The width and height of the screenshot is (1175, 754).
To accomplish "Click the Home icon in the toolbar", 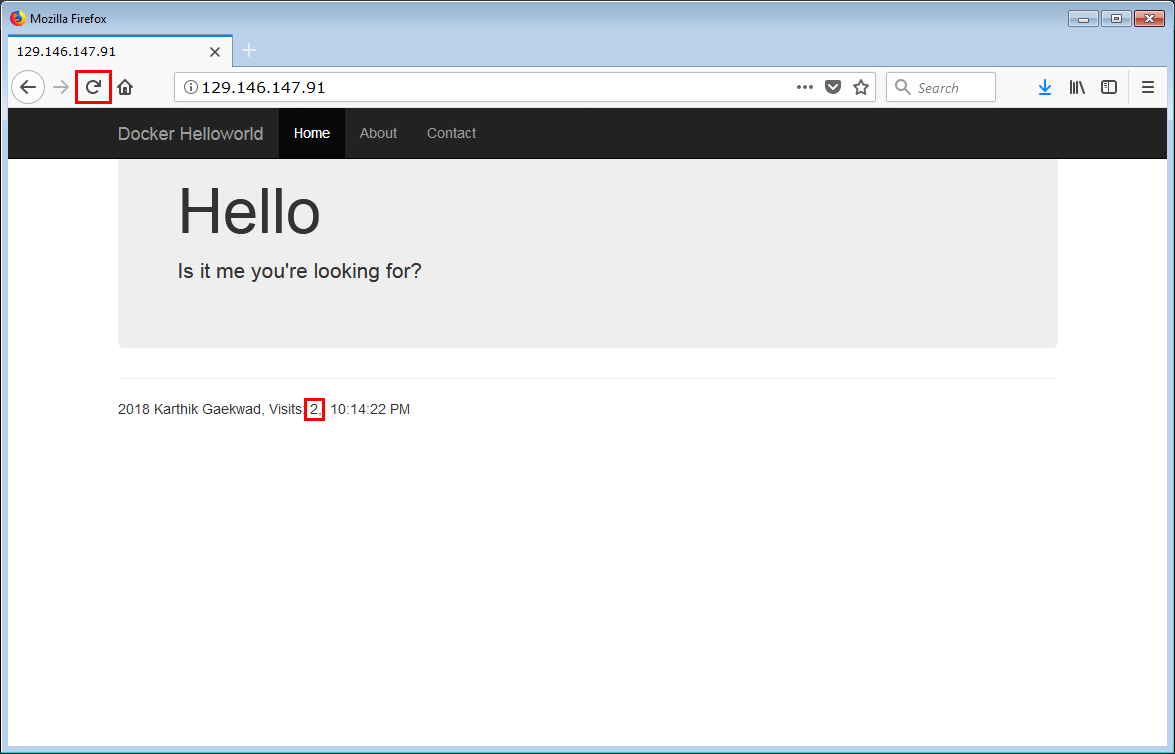I will [124, 87].
